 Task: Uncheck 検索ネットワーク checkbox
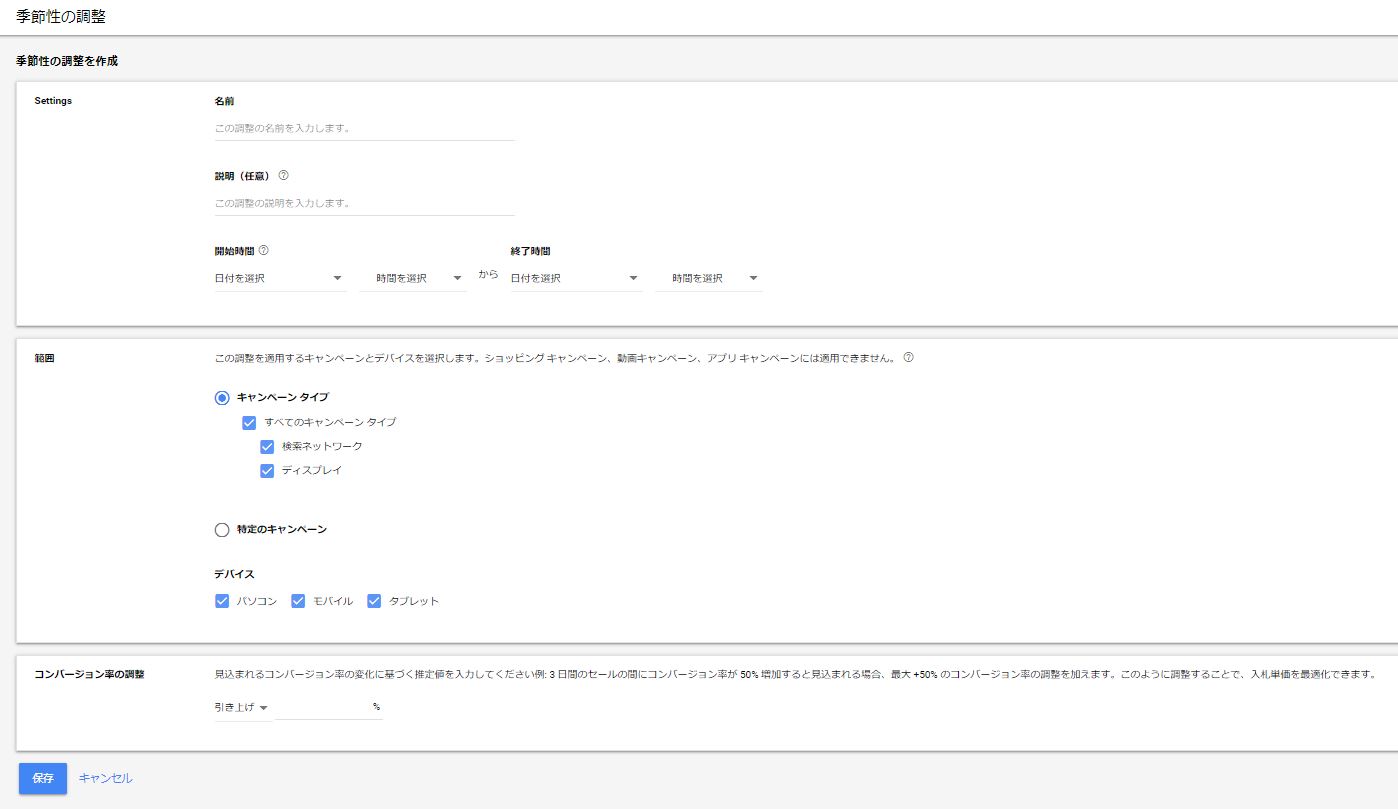pyautogui.click(x=267, y=446)
